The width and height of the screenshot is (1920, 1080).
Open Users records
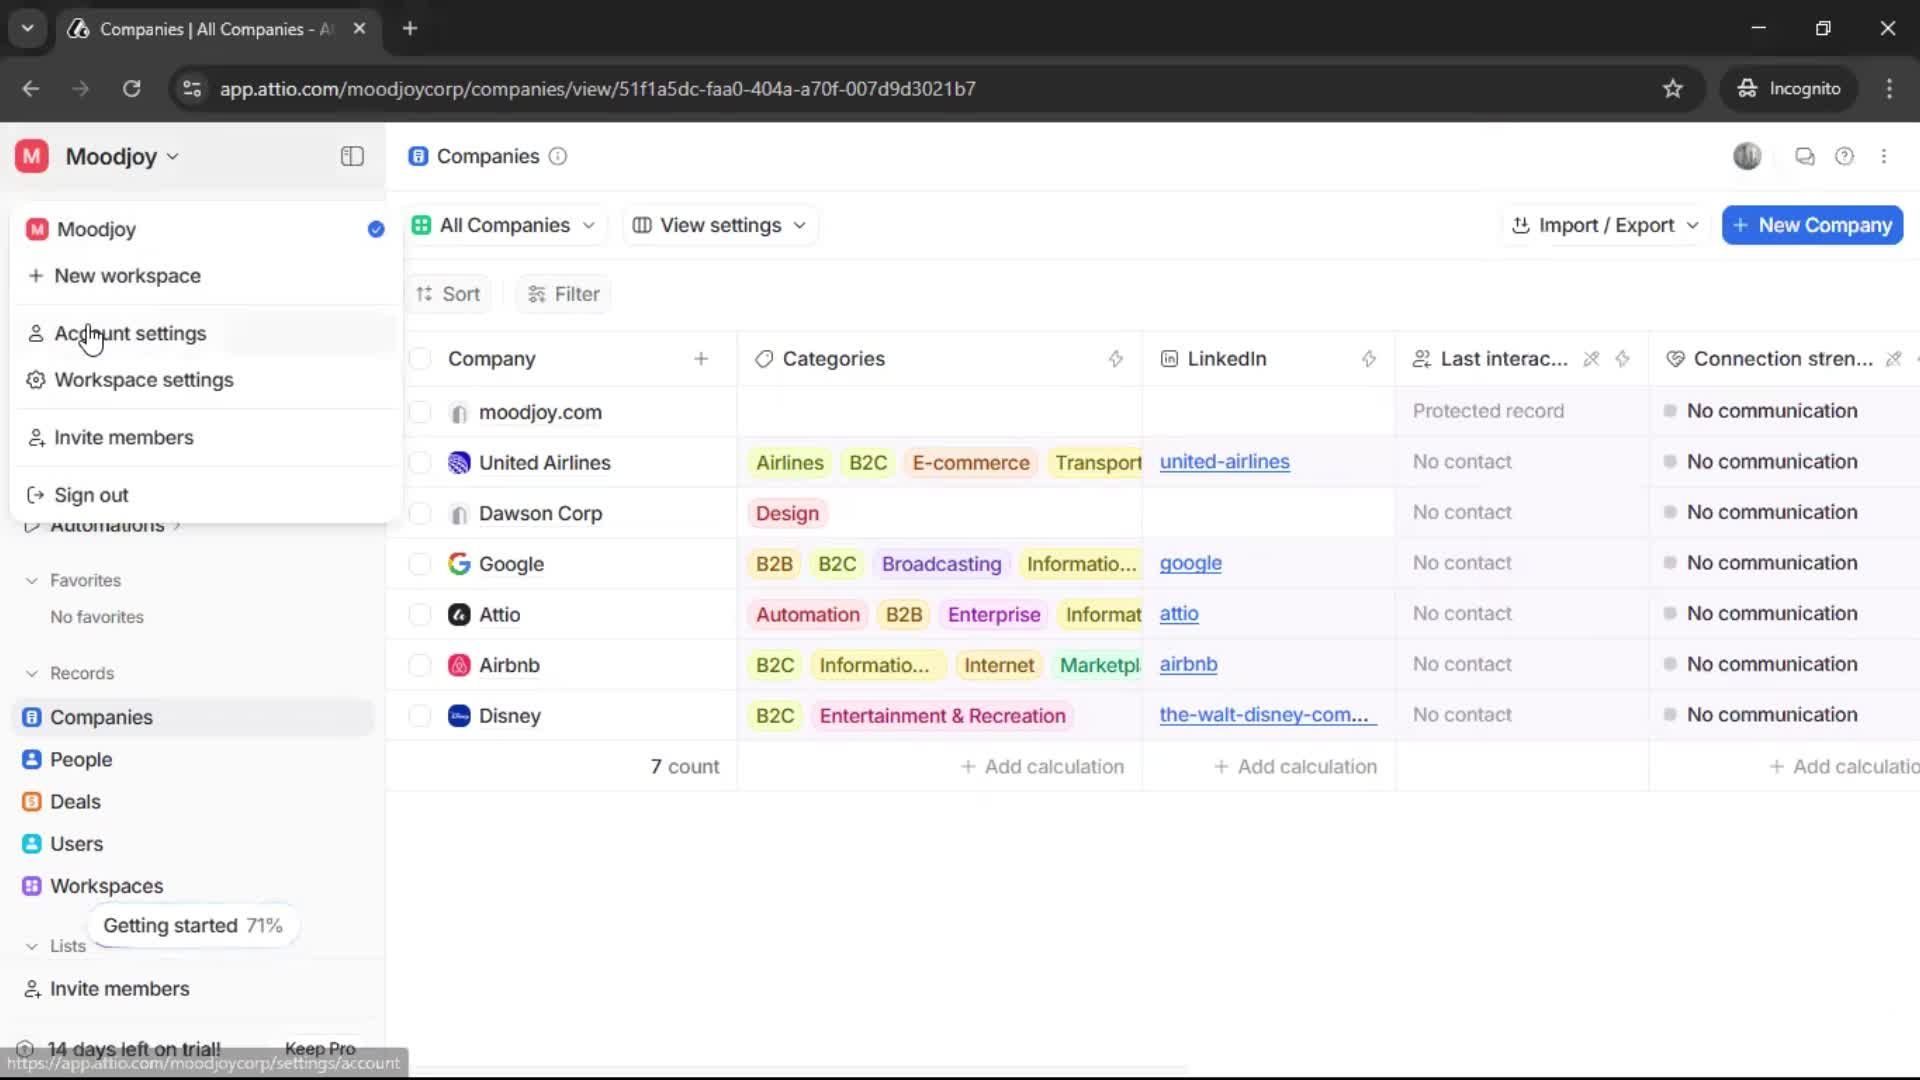pyautogui.click(x=193, y=844)
